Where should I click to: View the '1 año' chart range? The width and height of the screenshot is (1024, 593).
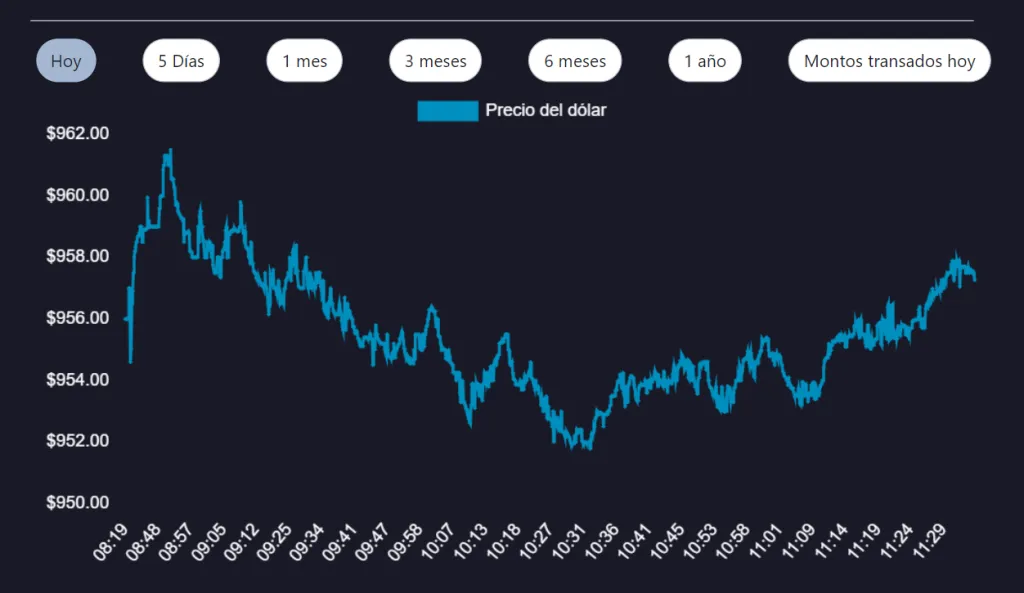704,60
